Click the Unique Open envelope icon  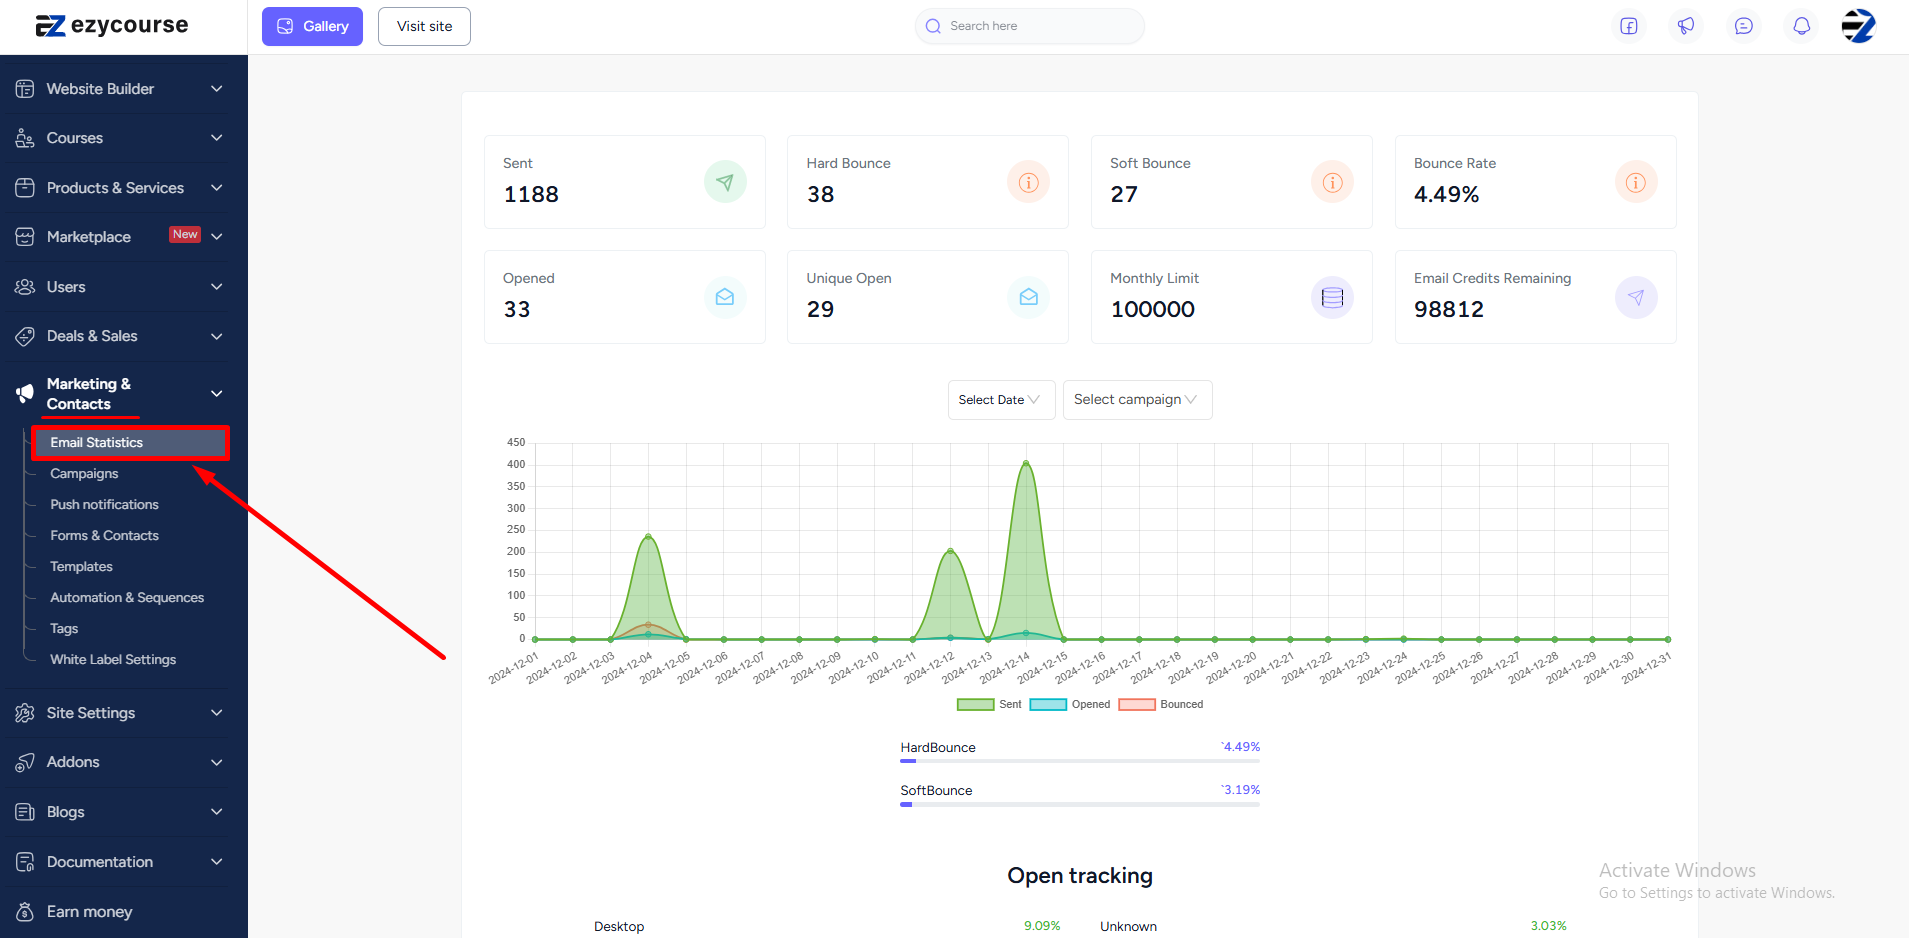(x=1028, y=297)
